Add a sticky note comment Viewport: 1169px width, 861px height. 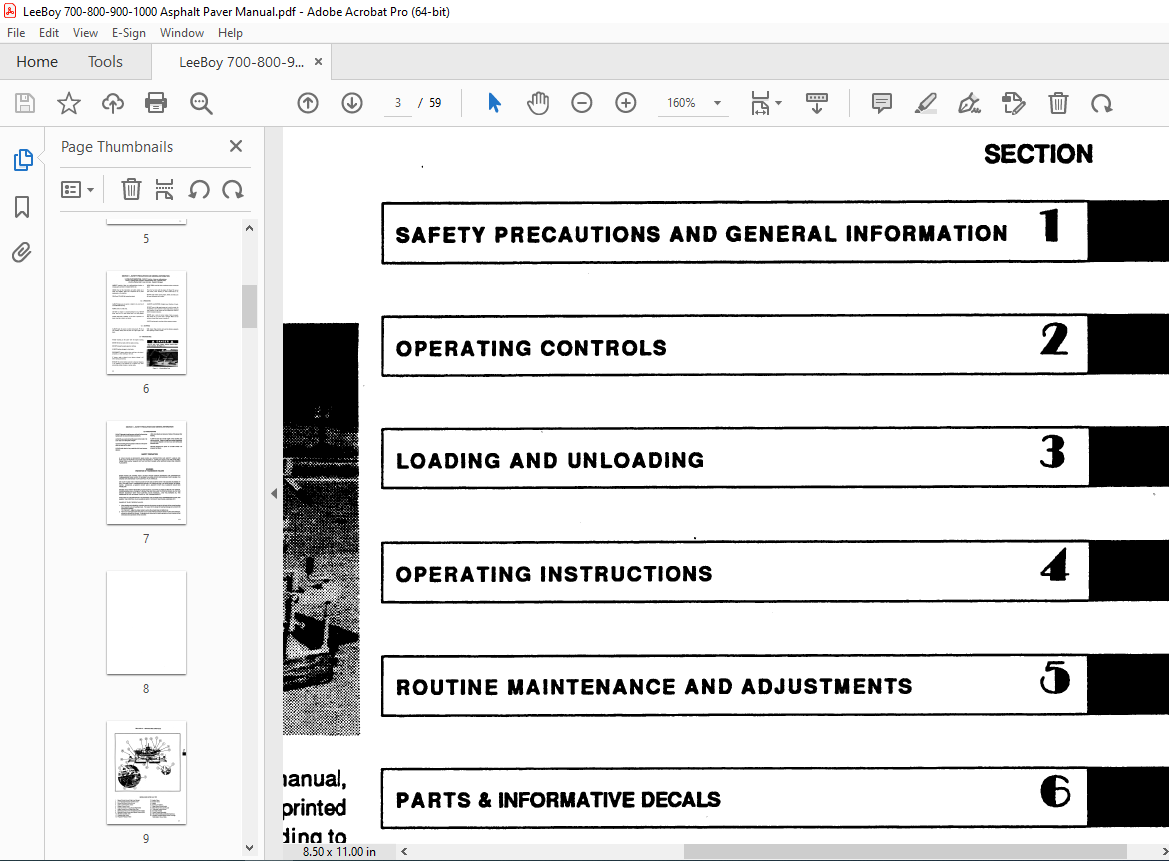[881, 103]
